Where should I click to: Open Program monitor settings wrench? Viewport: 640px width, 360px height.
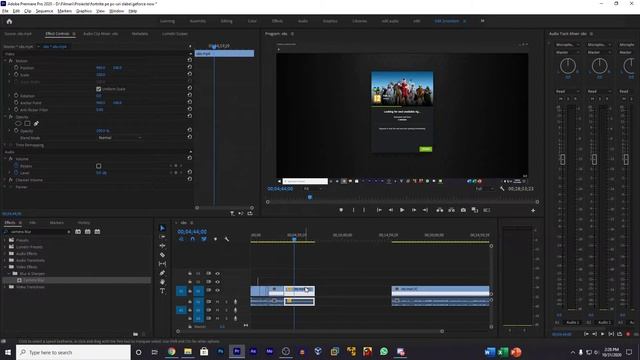point(502,189)
